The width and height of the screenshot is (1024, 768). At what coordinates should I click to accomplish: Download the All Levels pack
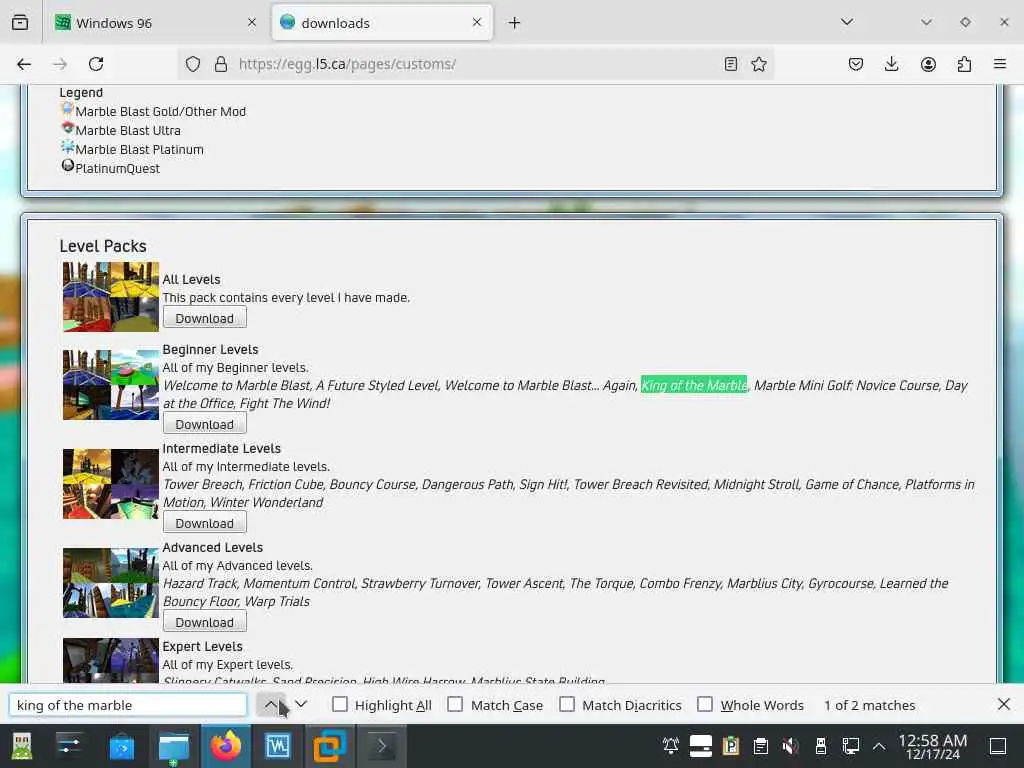point(204,318)
